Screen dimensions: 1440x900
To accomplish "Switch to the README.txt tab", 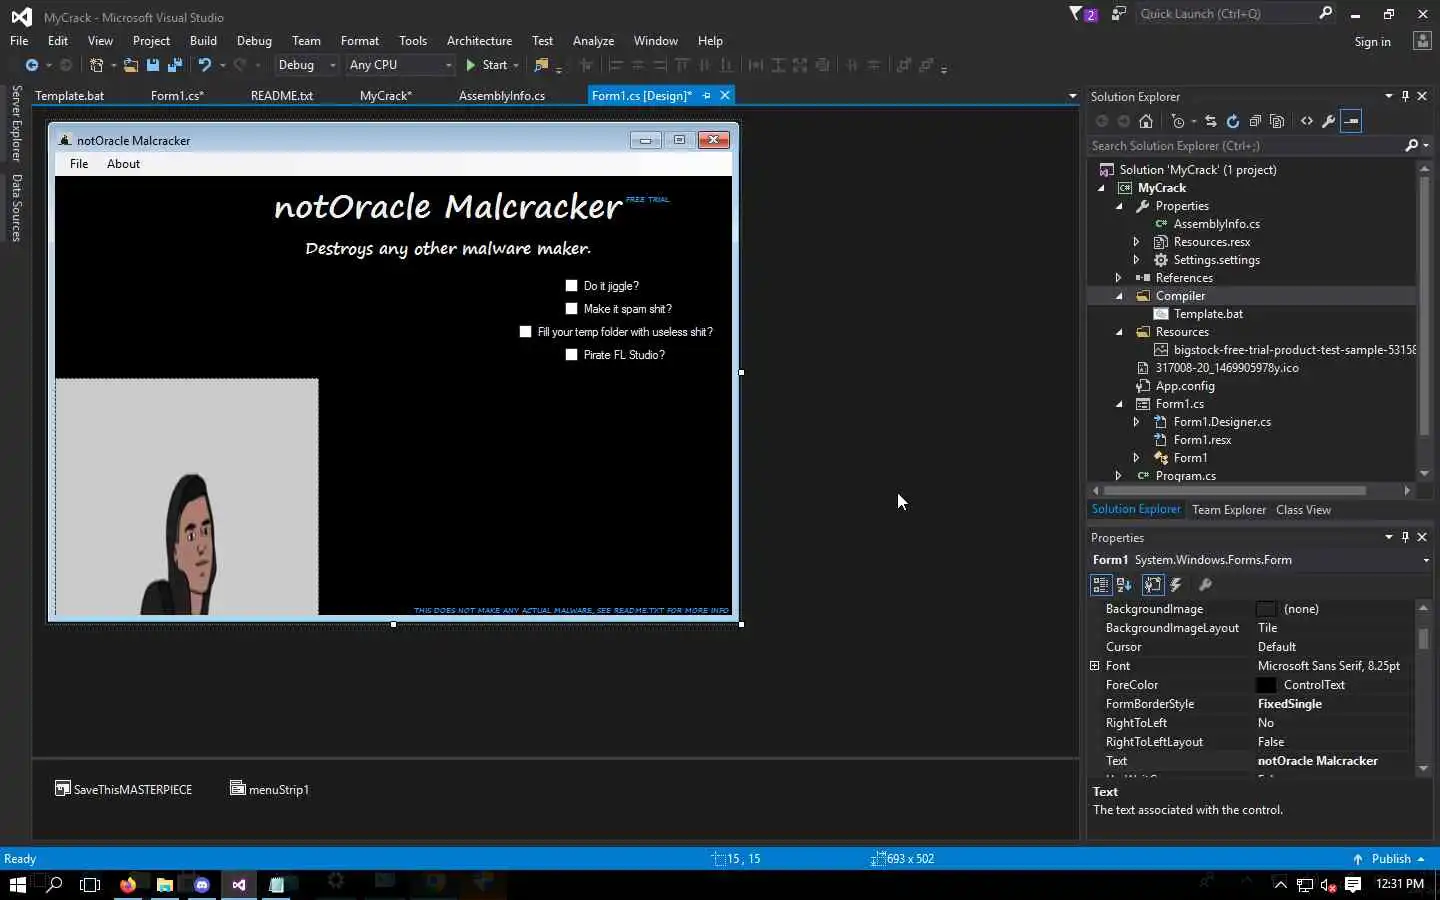I will point(282,96).
